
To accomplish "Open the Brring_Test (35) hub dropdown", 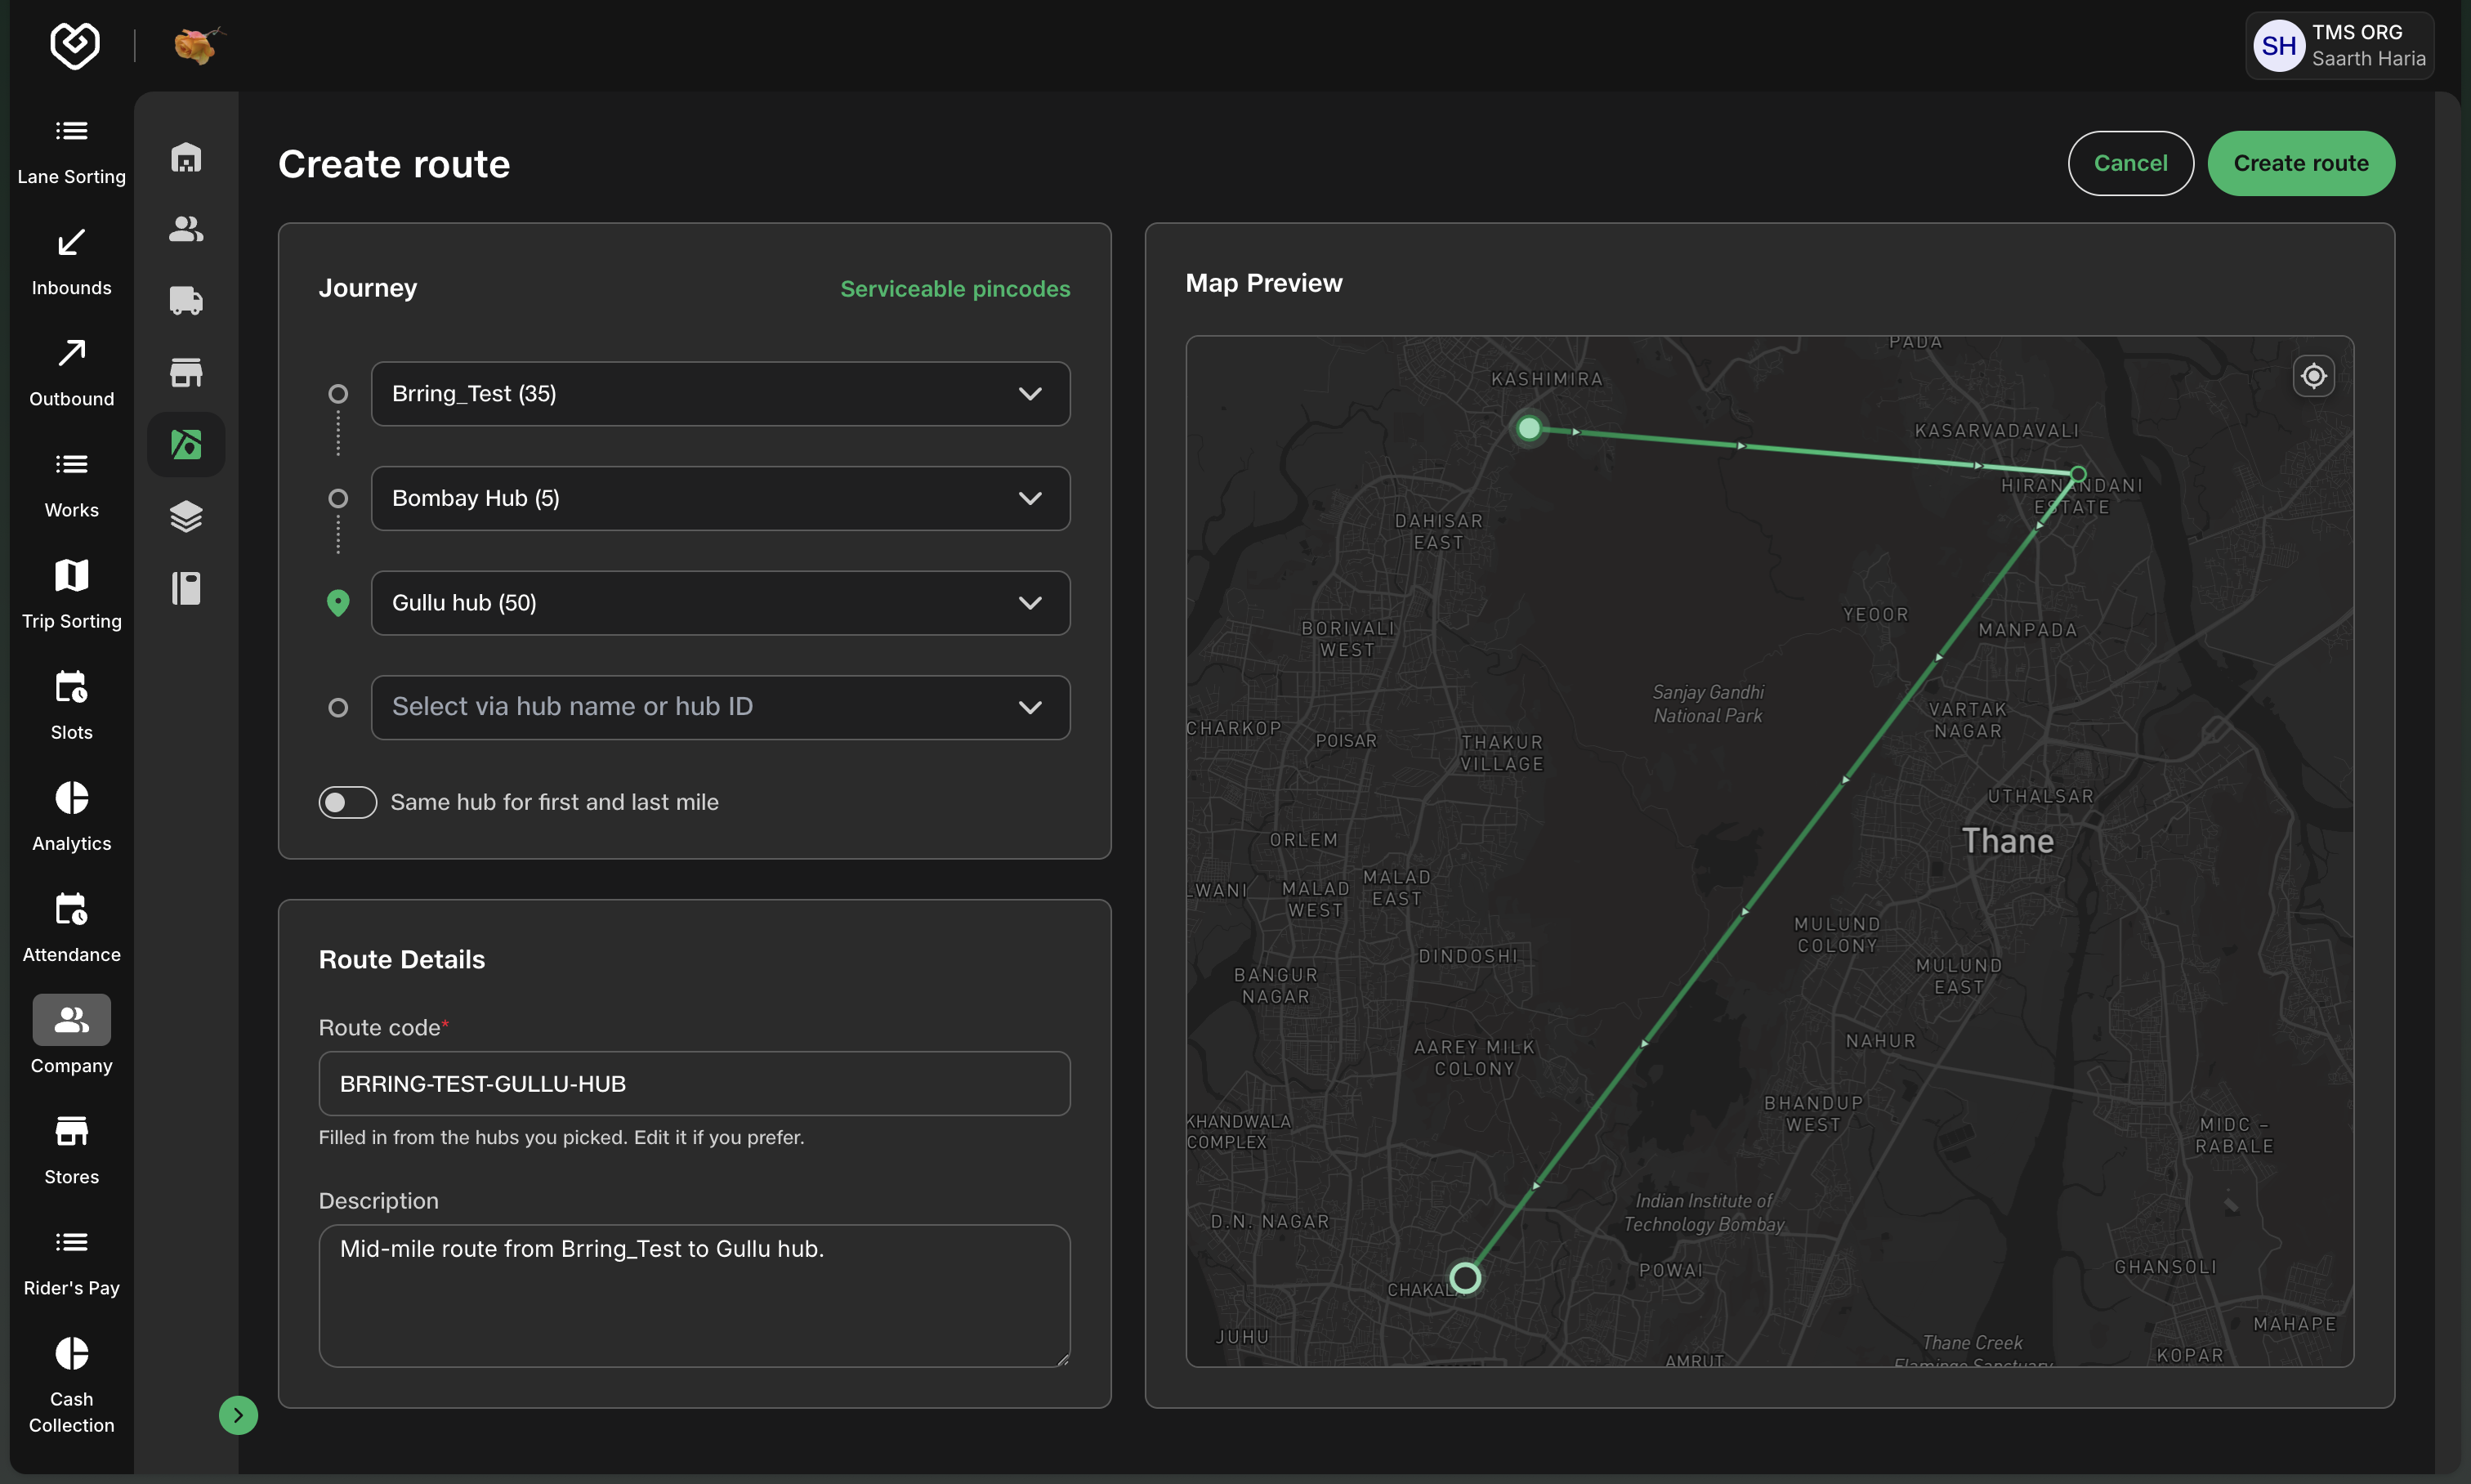I will [x=720, y=394].
